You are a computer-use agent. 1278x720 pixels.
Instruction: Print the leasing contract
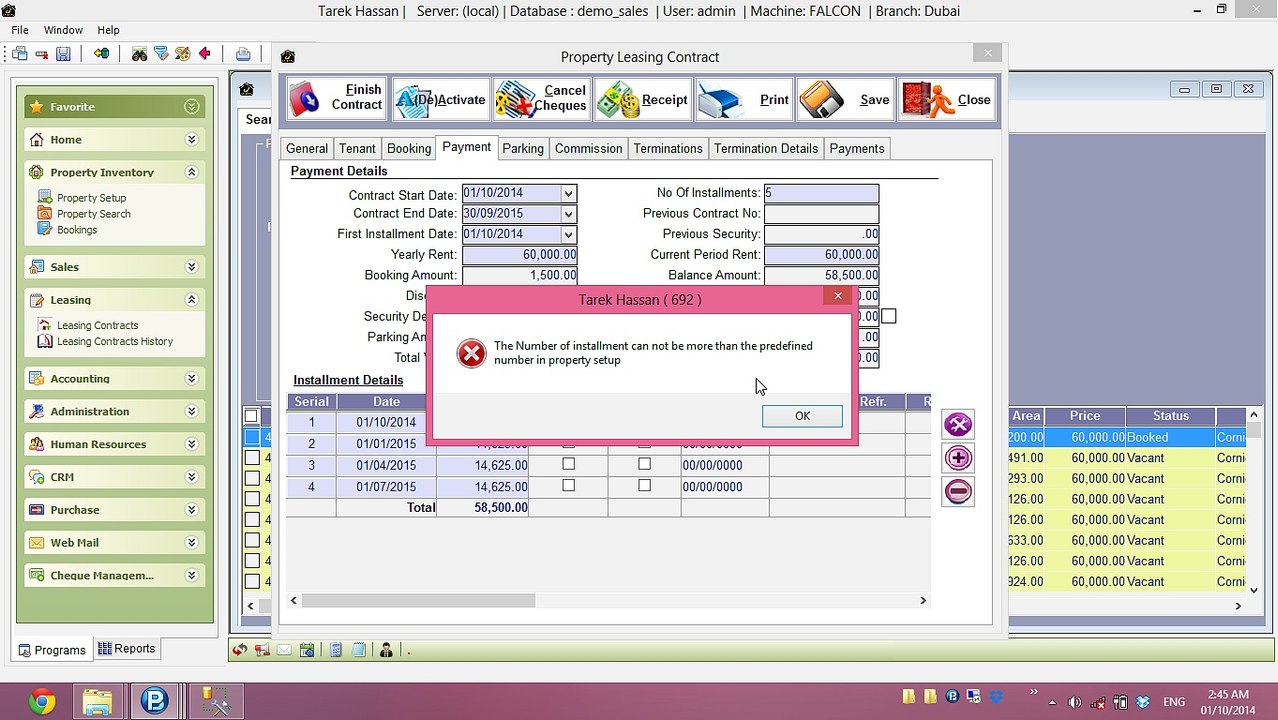click(x=744, y=99)
